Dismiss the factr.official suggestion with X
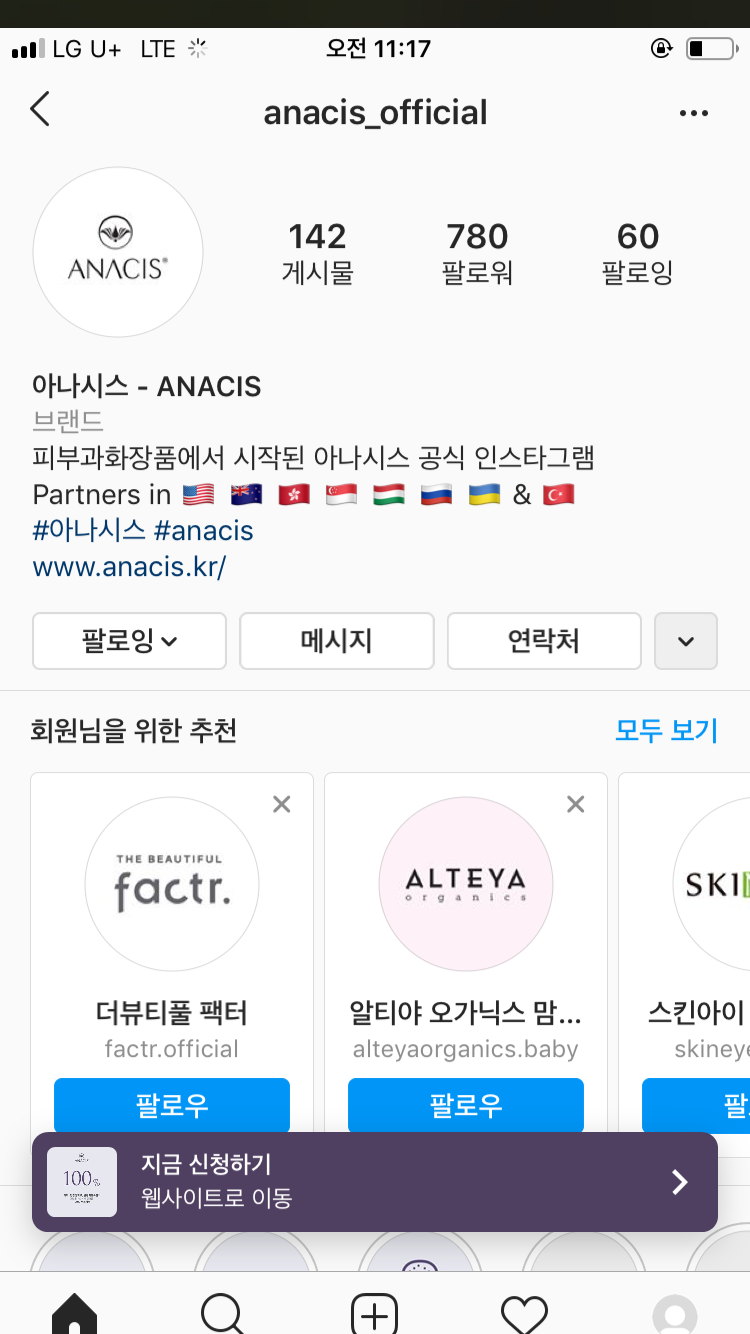Screen dimensions: 750x1334 (282, 804)
